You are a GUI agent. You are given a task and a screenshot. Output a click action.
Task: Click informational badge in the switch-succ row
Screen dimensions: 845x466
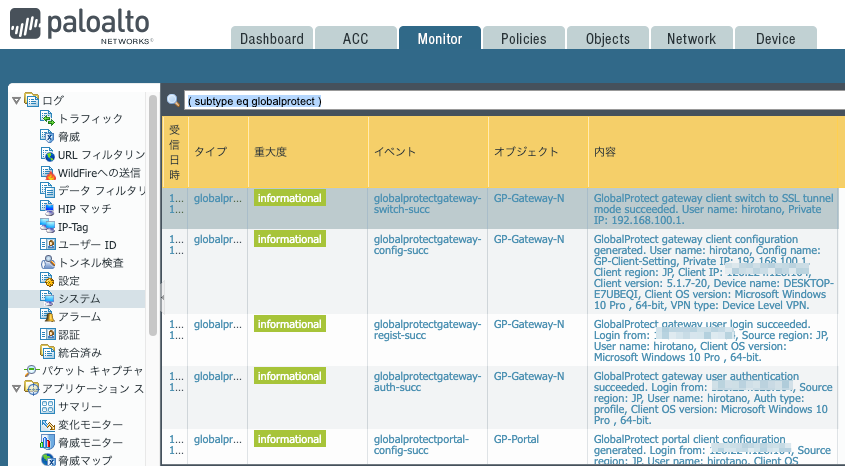tap(290, 198)
